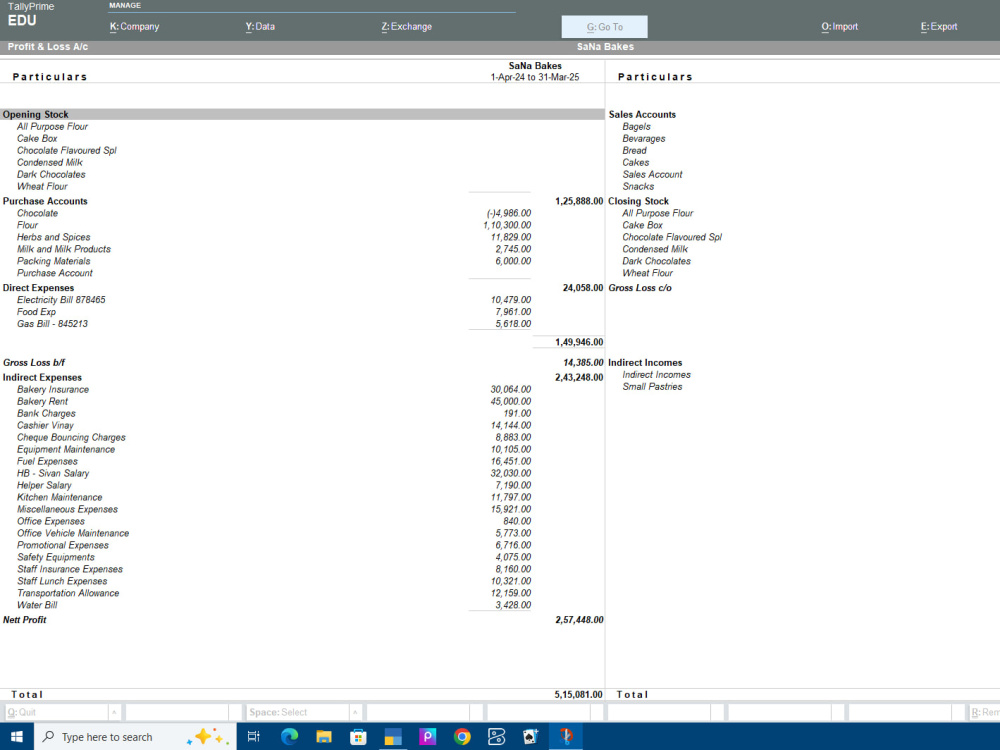Select Electricity Bill 878465 ledger

61,300
